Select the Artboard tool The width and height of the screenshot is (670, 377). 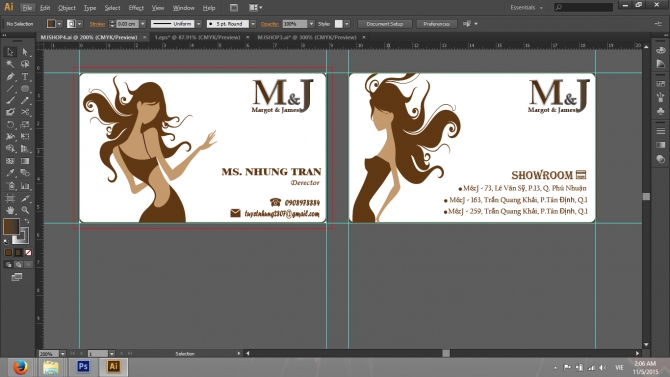point(10,198)
